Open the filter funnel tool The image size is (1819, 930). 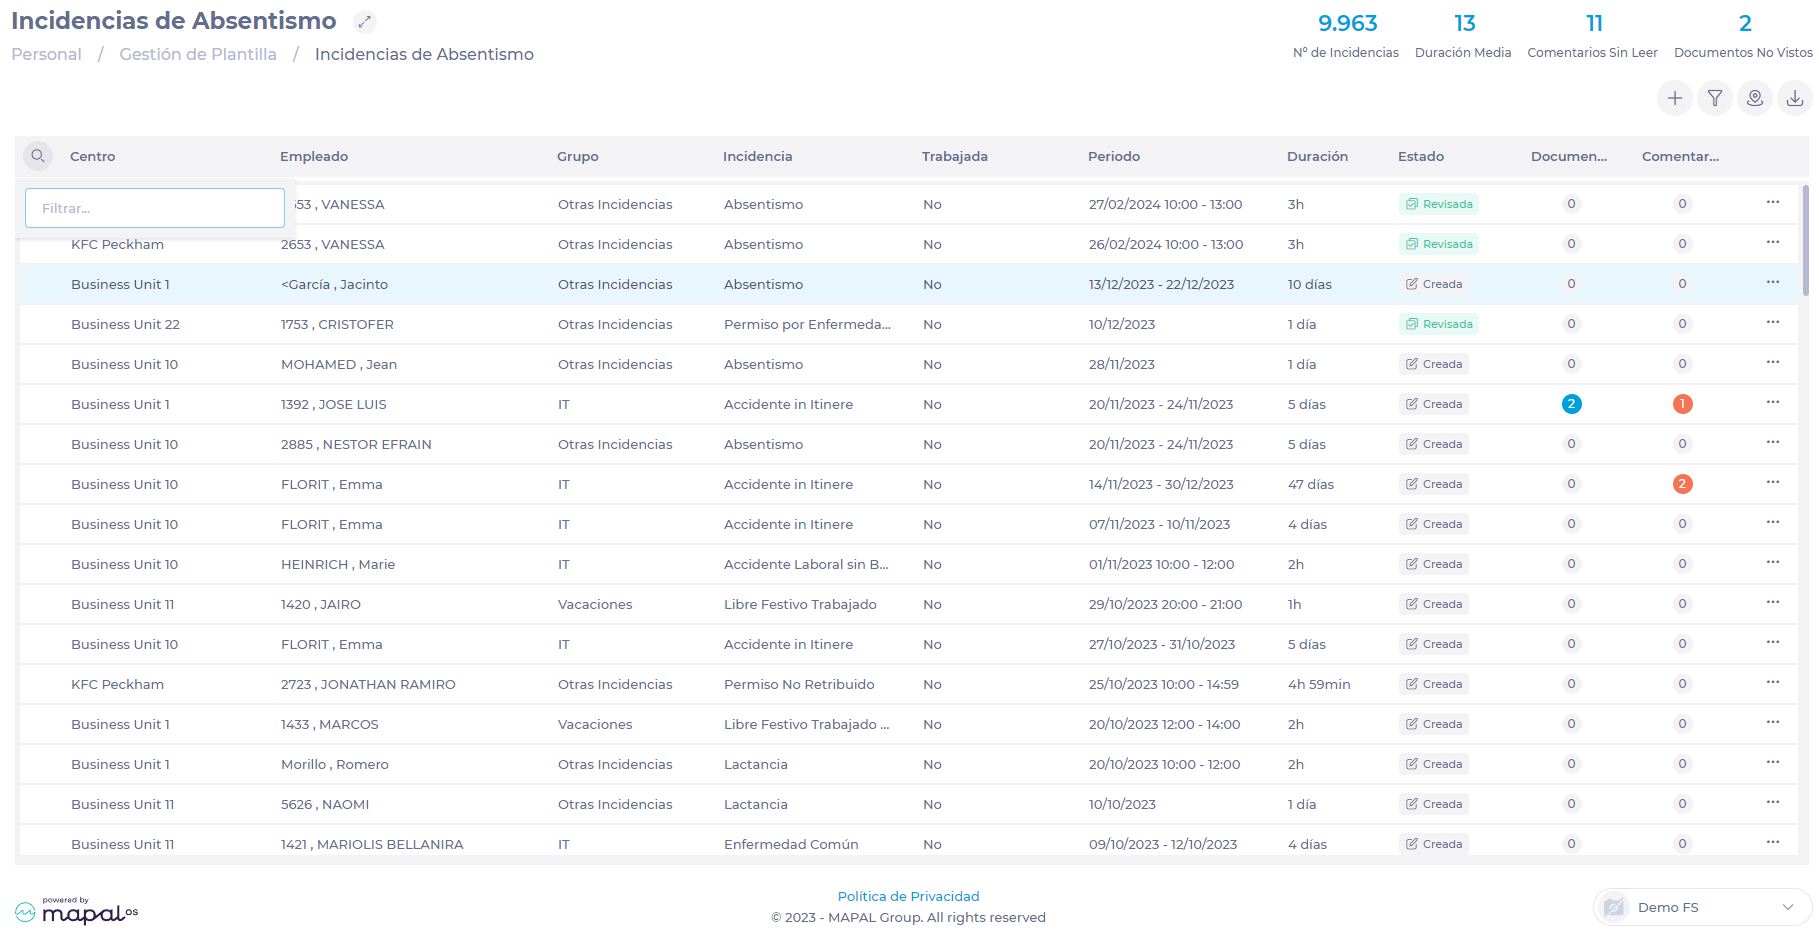(1715, 98)
